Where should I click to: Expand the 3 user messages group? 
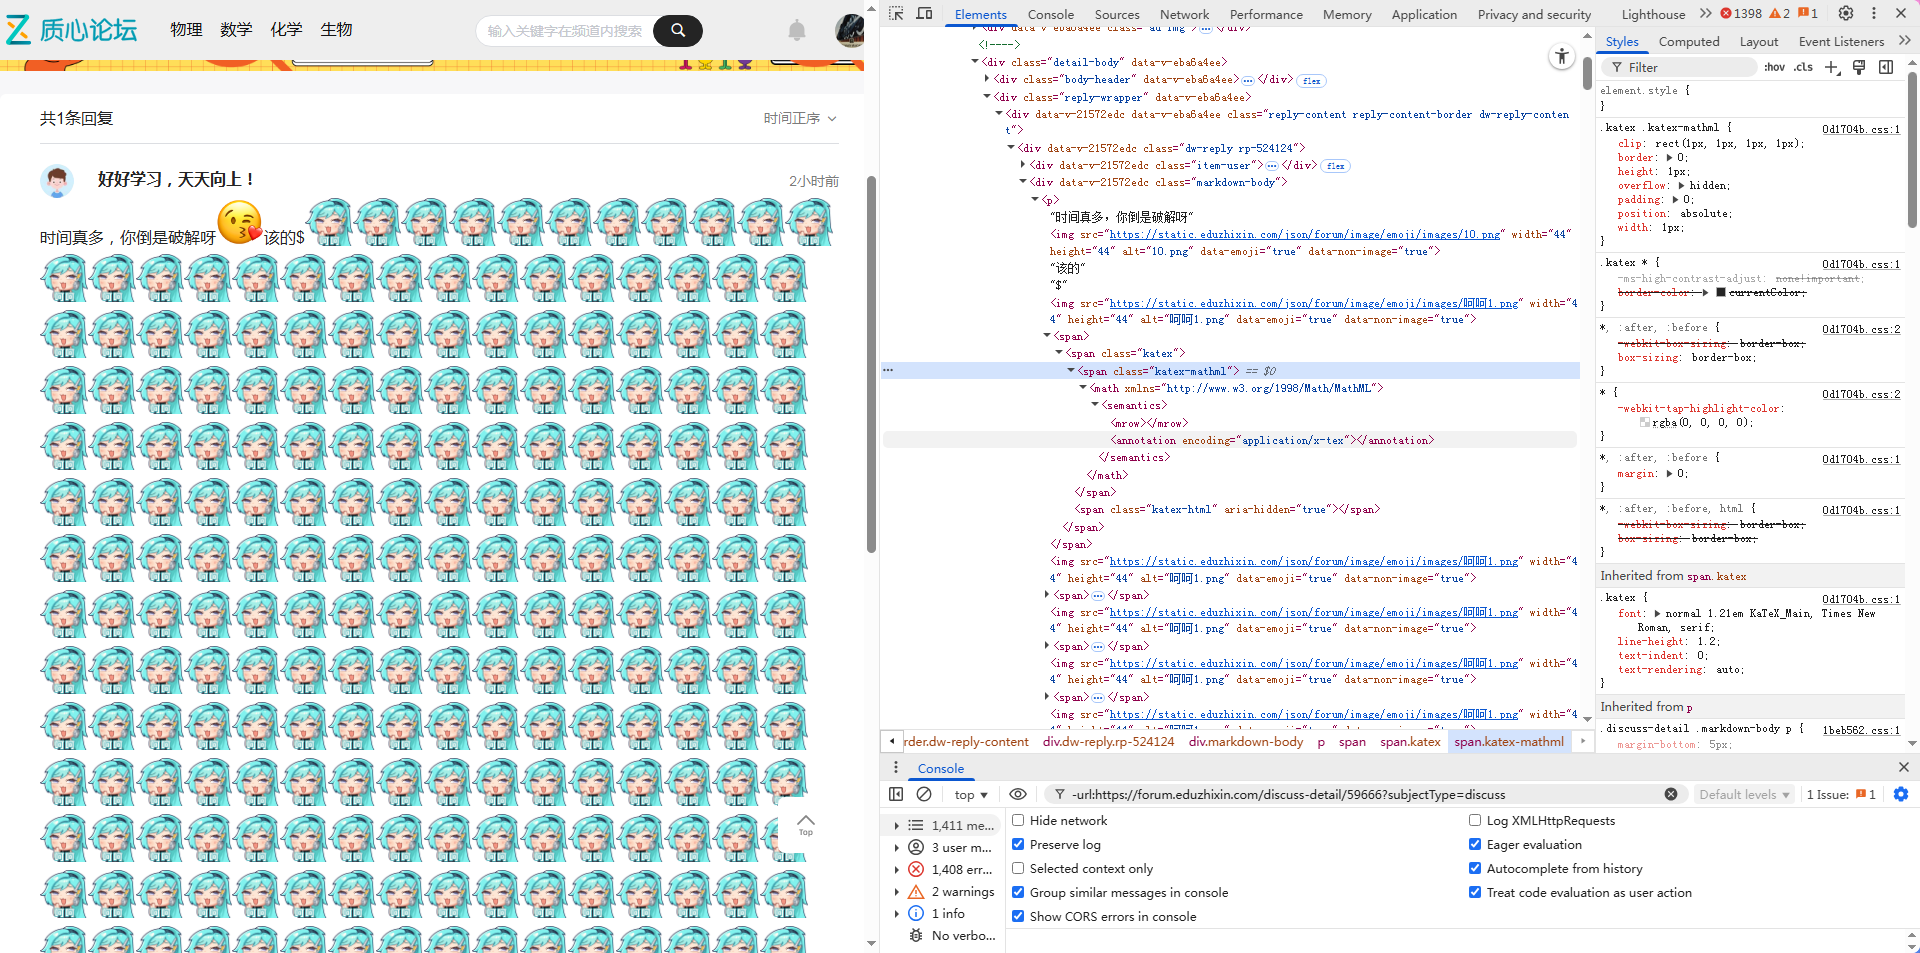coord(897,848)
